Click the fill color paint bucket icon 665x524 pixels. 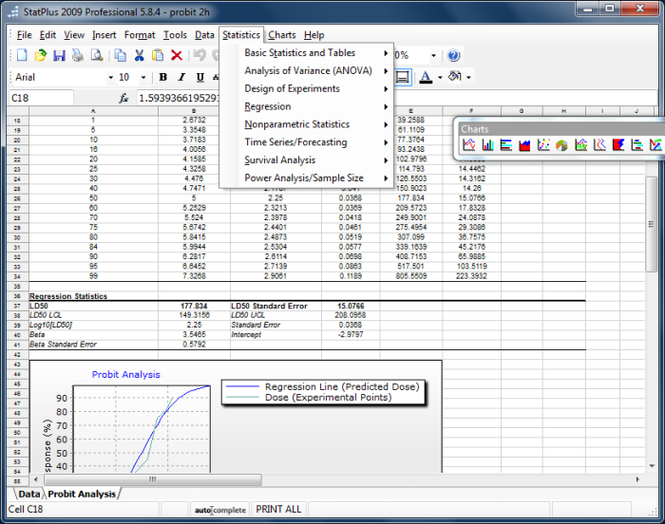(455, 76)
